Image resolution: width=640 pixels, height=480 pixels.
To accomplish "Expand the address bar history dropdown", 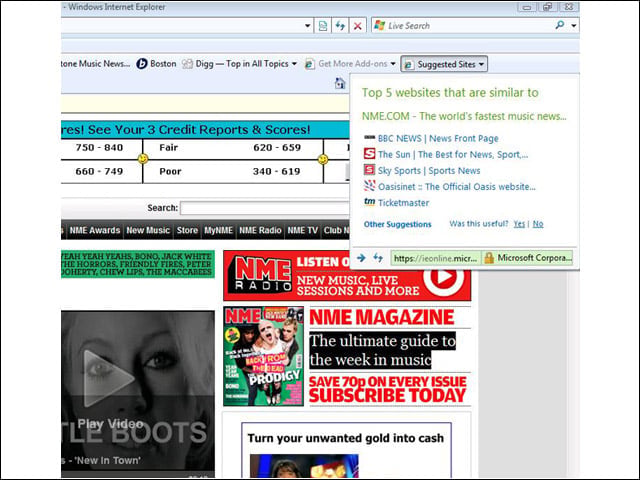I will (307, 26).
